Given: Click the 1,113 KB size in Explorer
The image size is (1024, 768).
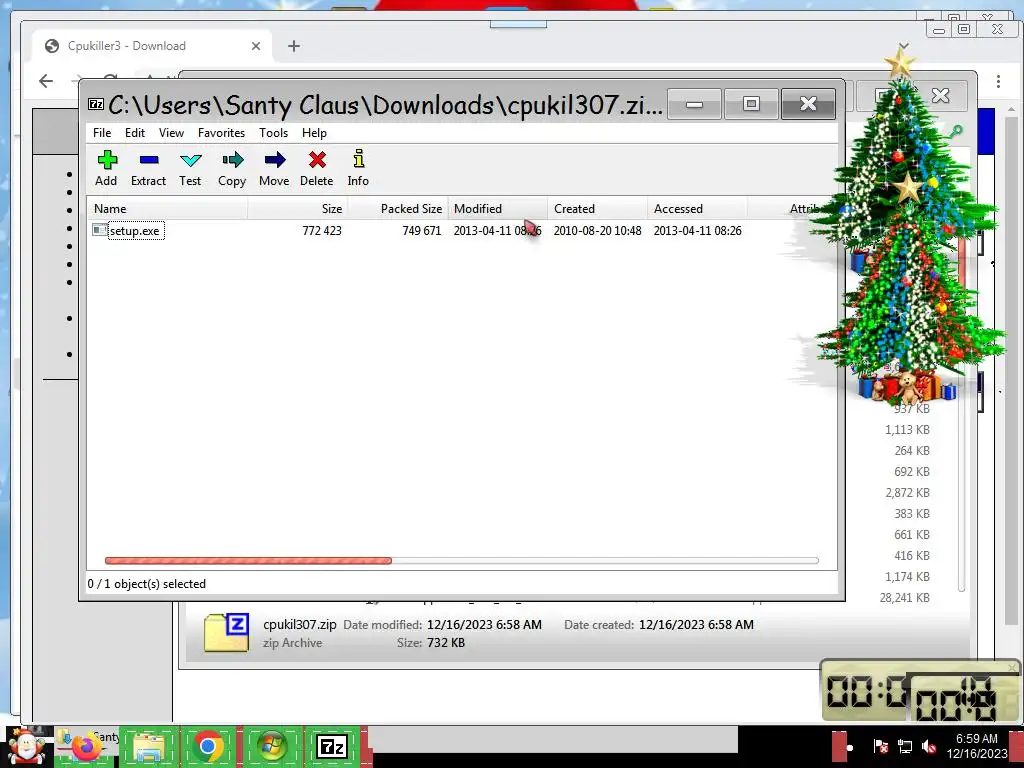Looking at the screenshot, I should pyautogui.click(x=907, y=430).
